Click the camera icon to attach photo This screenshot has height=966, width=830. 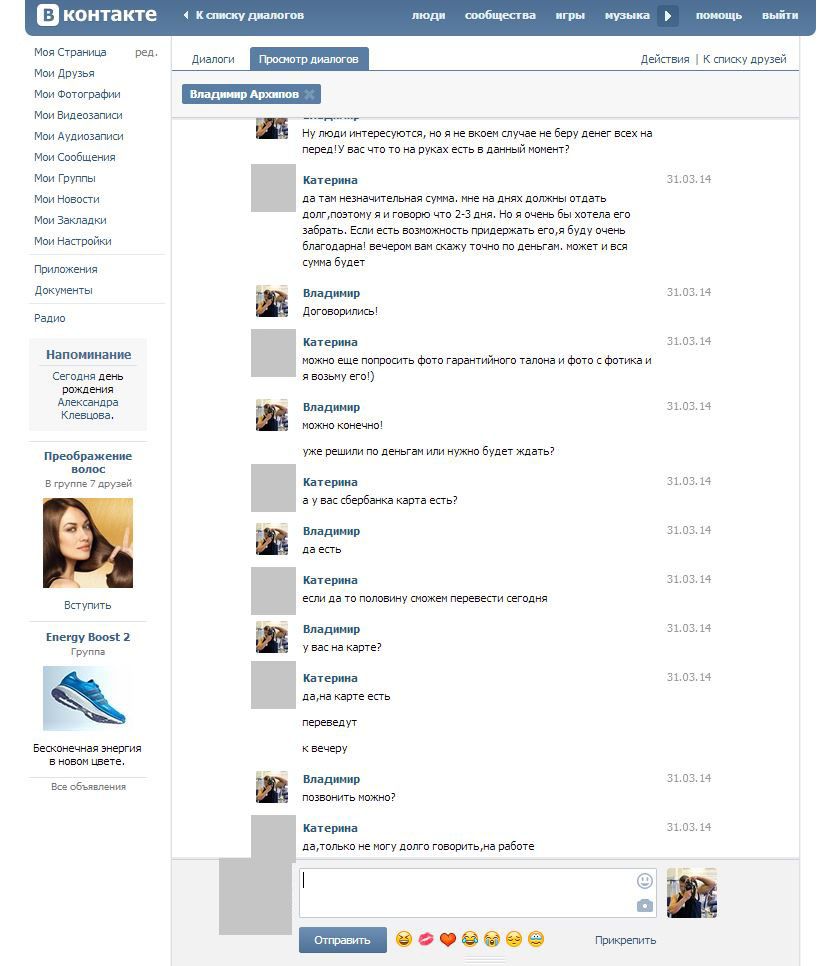[644, 906]
